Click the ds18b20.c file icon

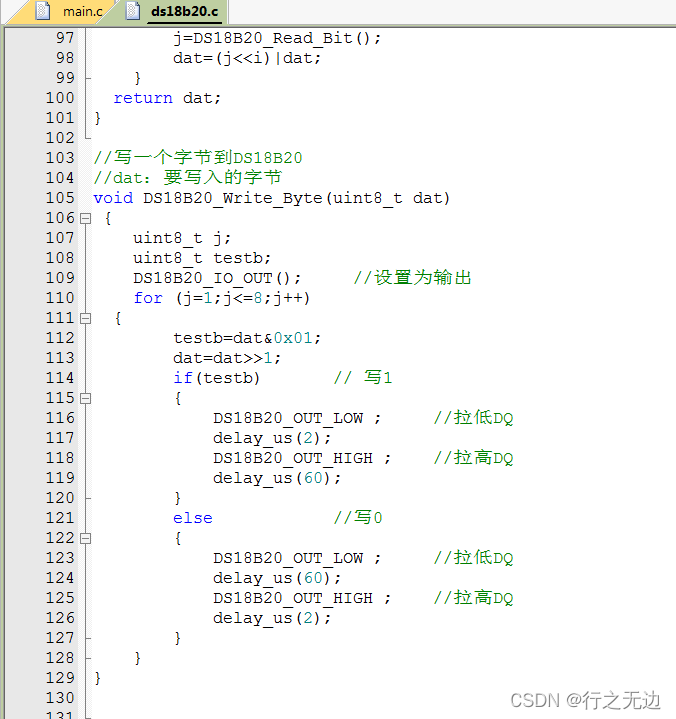click(133, 11)
